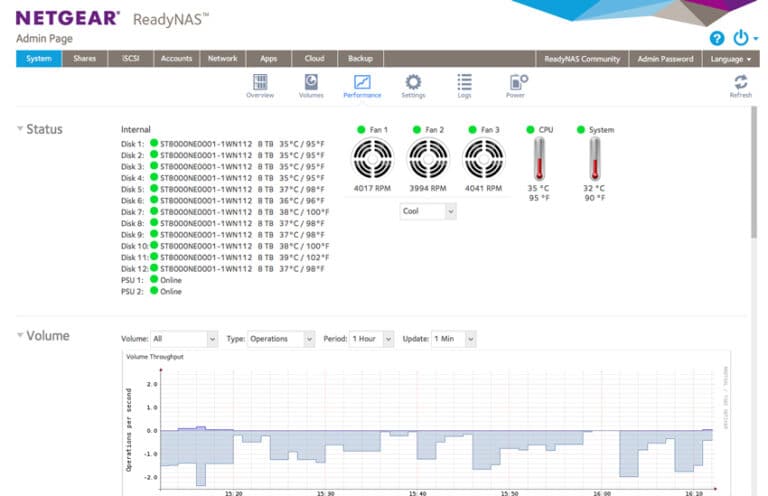
Task: Open the Language dropdown
Action: (731, 59)
